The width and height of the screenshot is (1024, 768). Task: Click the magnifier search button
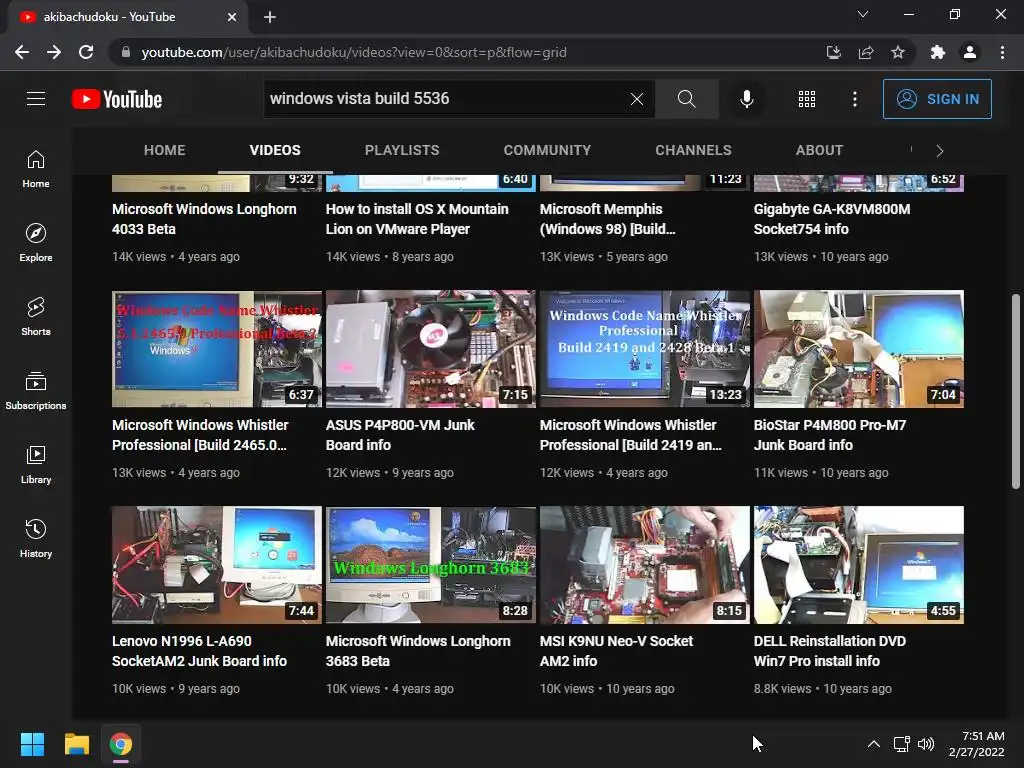tap(686, 99)
